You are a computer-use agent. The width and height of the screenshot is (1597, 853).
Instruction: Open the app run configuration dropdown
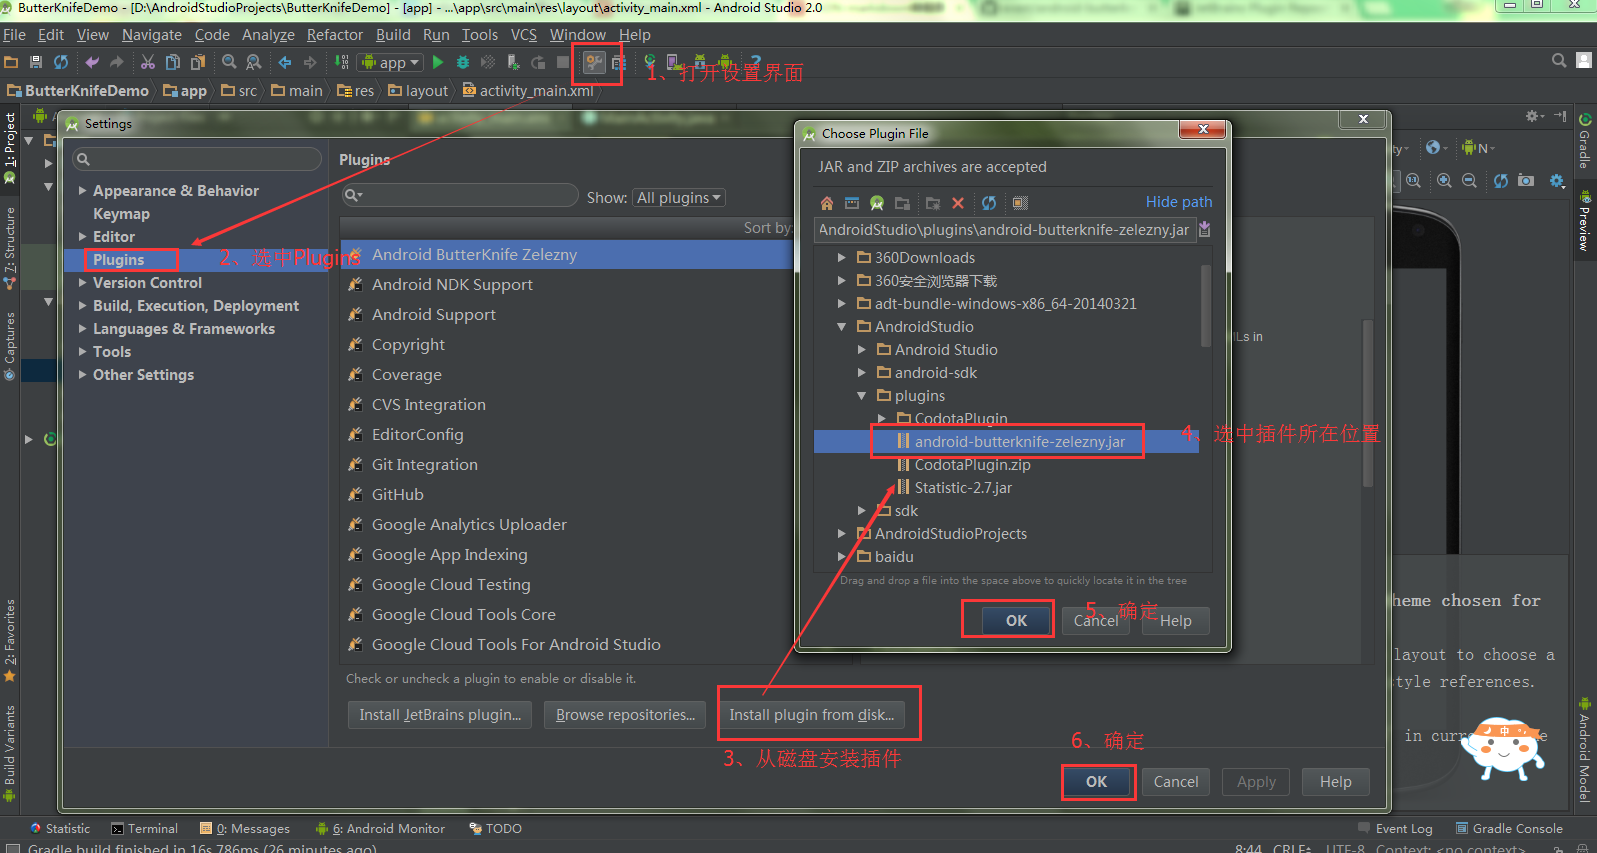click(391, 62)
